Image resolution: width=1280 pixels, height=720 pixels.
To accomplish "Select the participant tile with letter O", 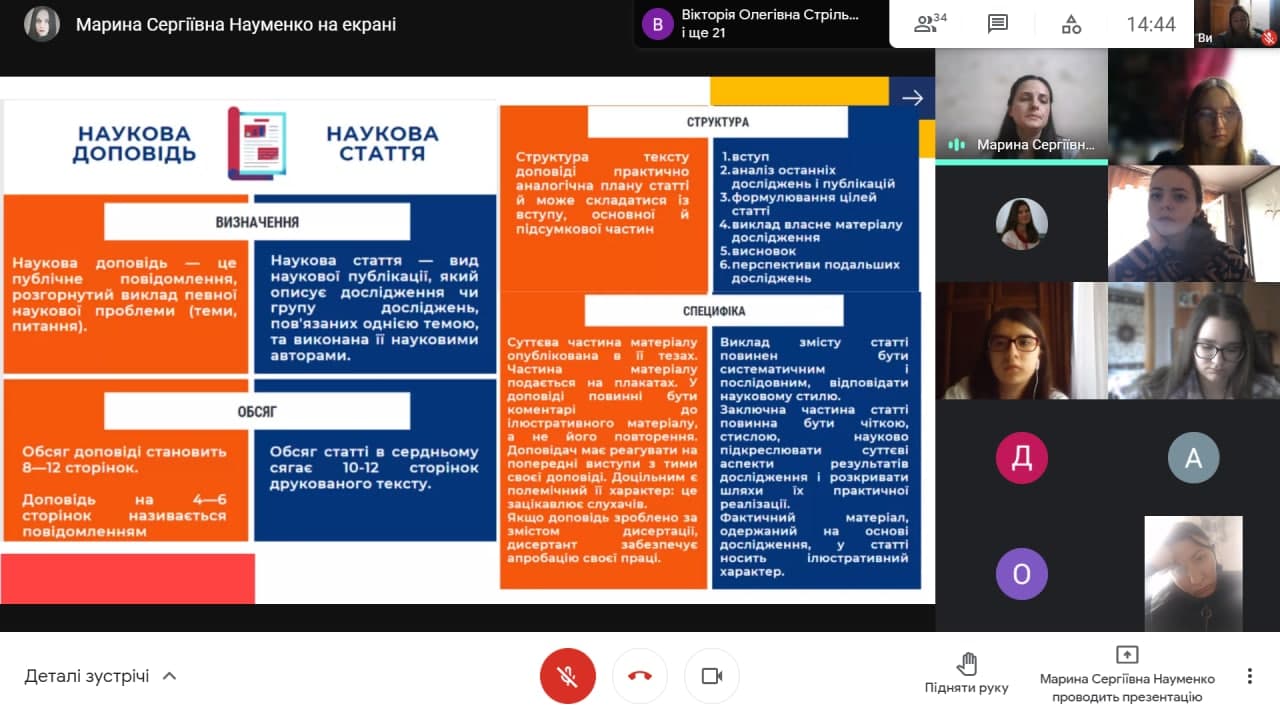I will pos(1021,574).
